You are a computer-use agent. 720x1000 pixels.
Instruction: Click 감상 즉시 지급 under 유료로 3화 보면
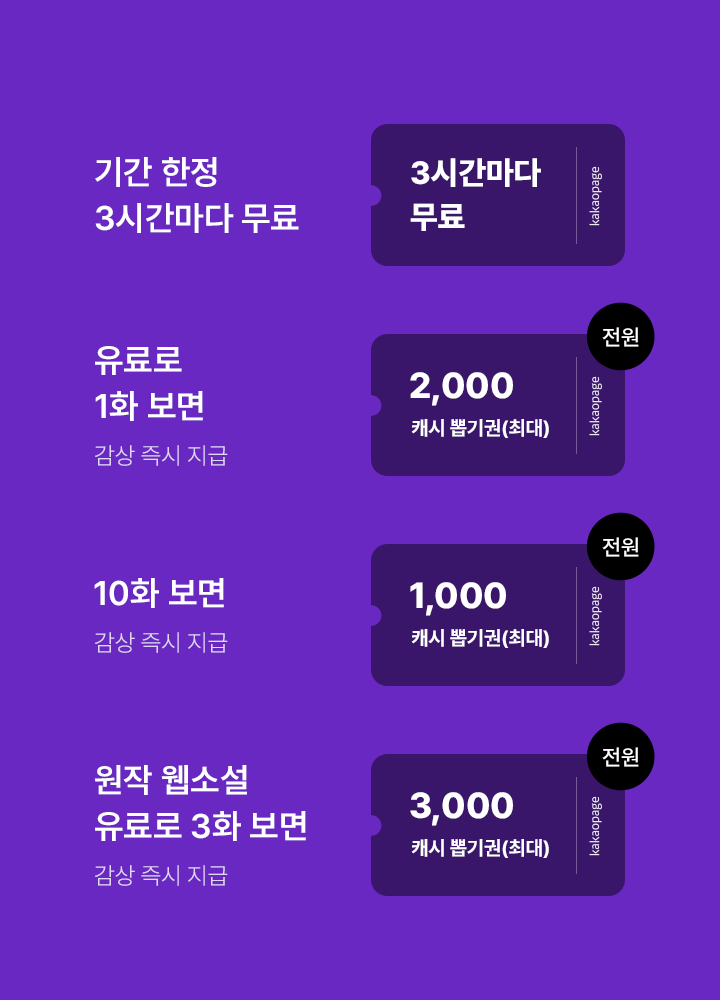(x=160, y=876)
